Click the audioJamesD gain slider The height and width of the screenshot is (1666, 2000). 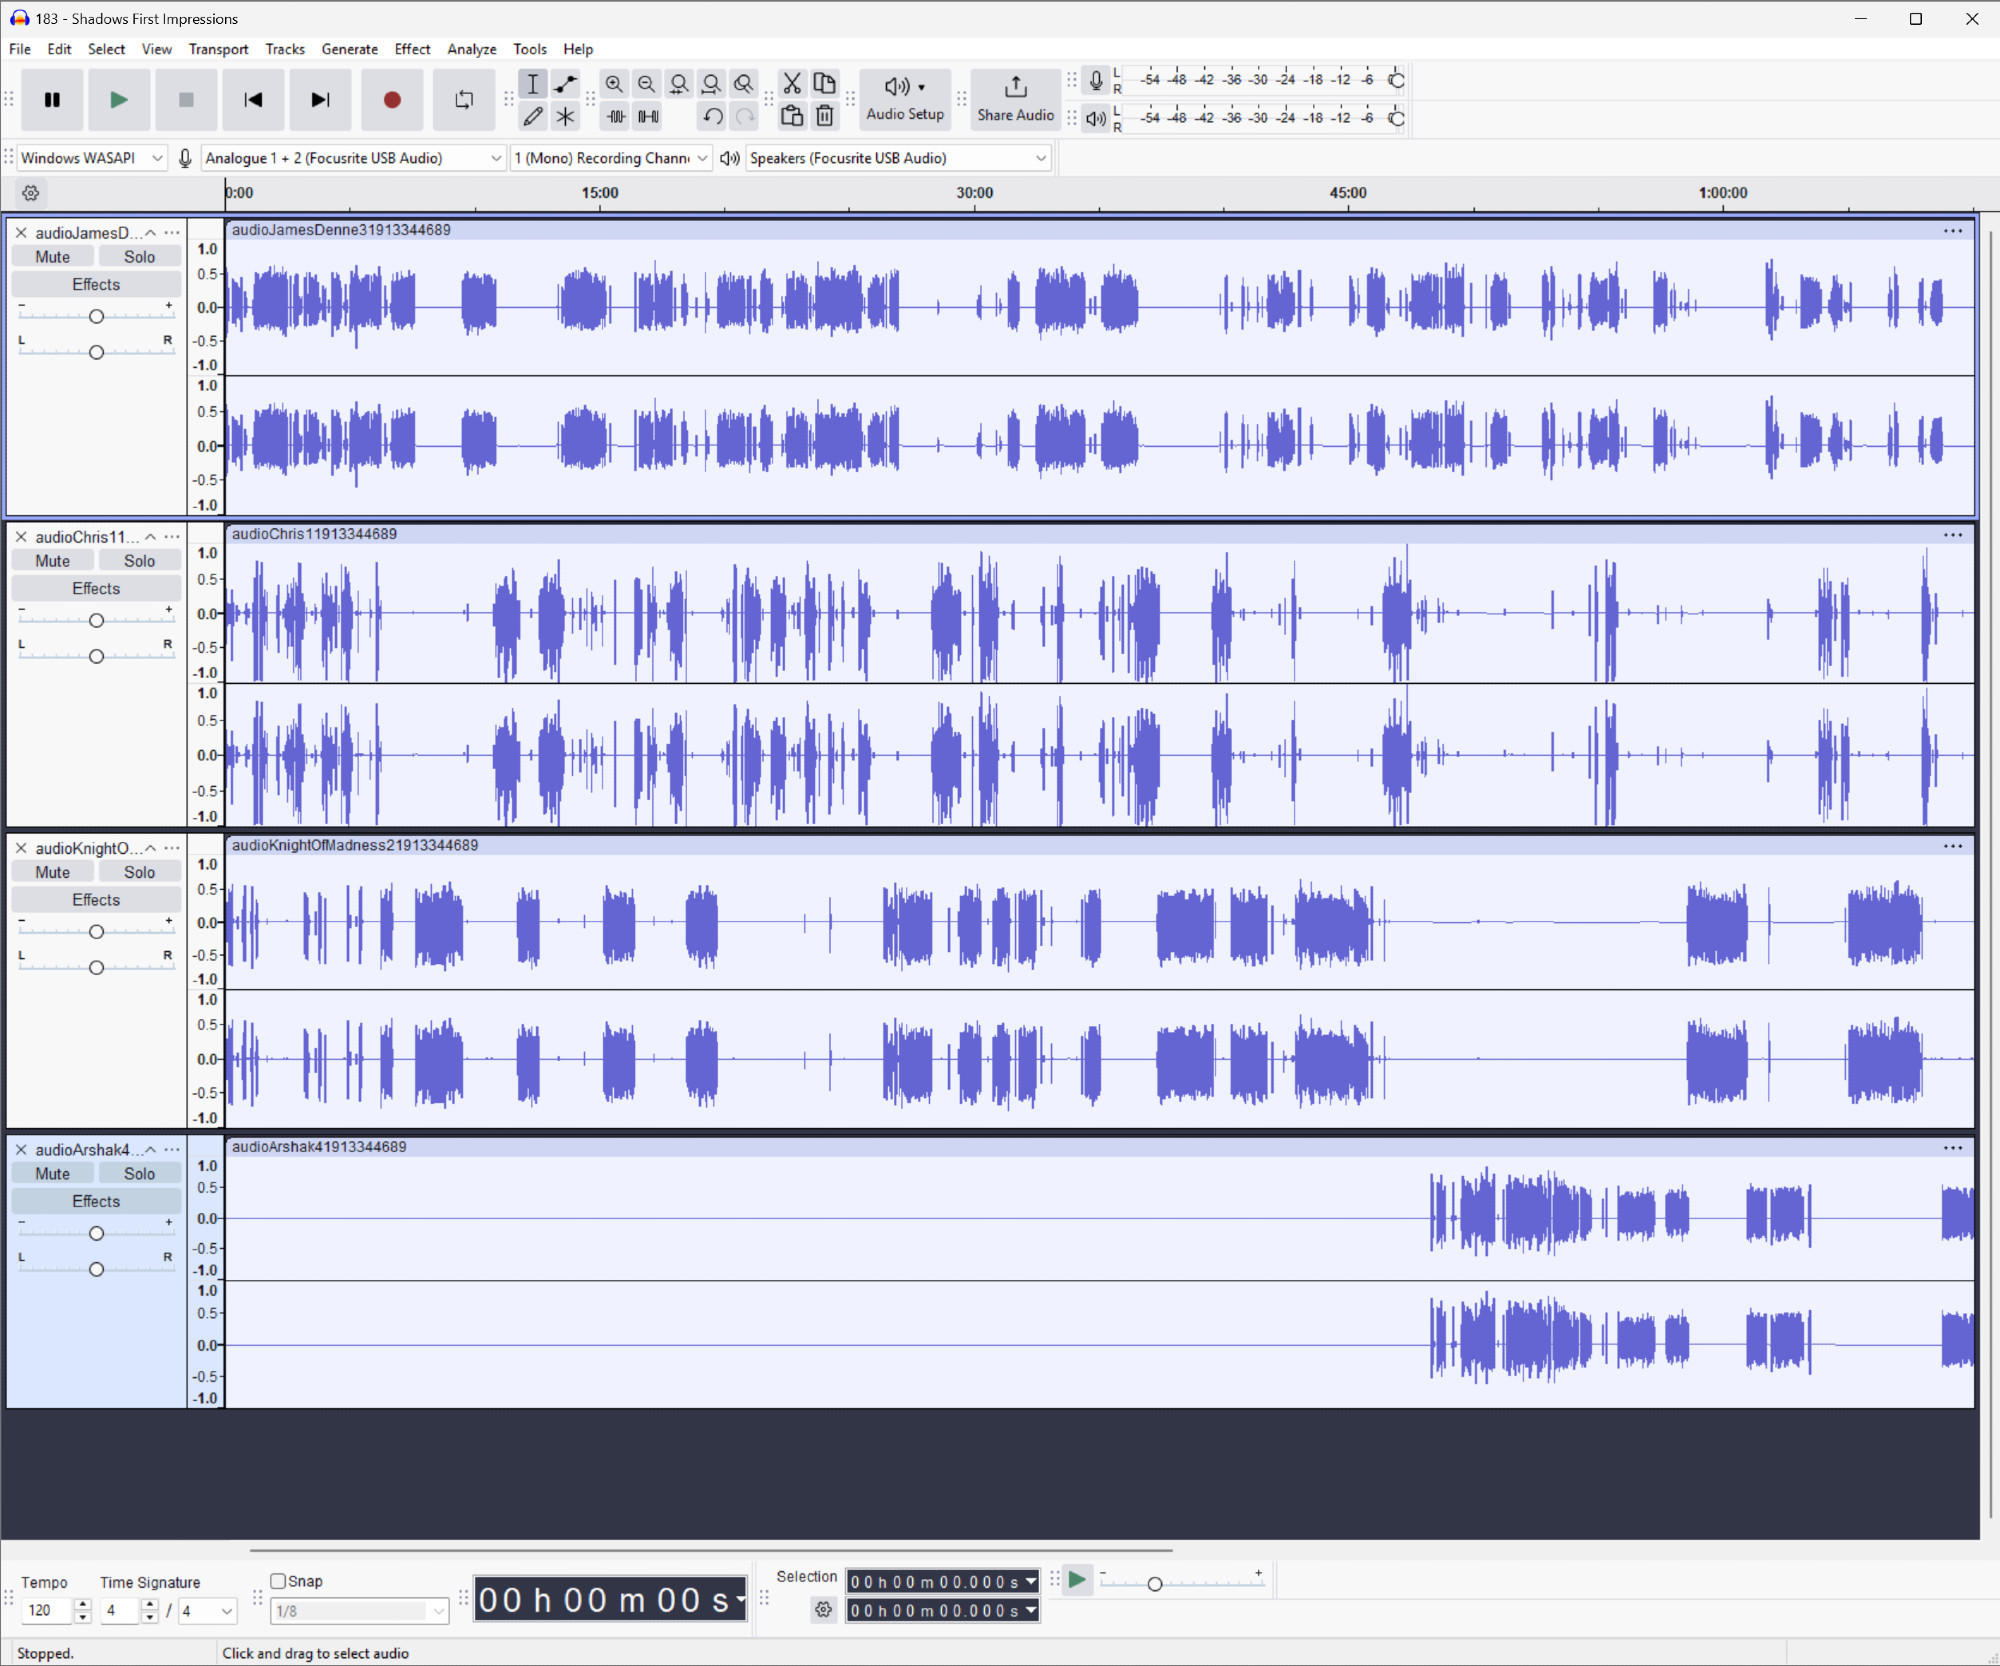[x=96, y=316]
